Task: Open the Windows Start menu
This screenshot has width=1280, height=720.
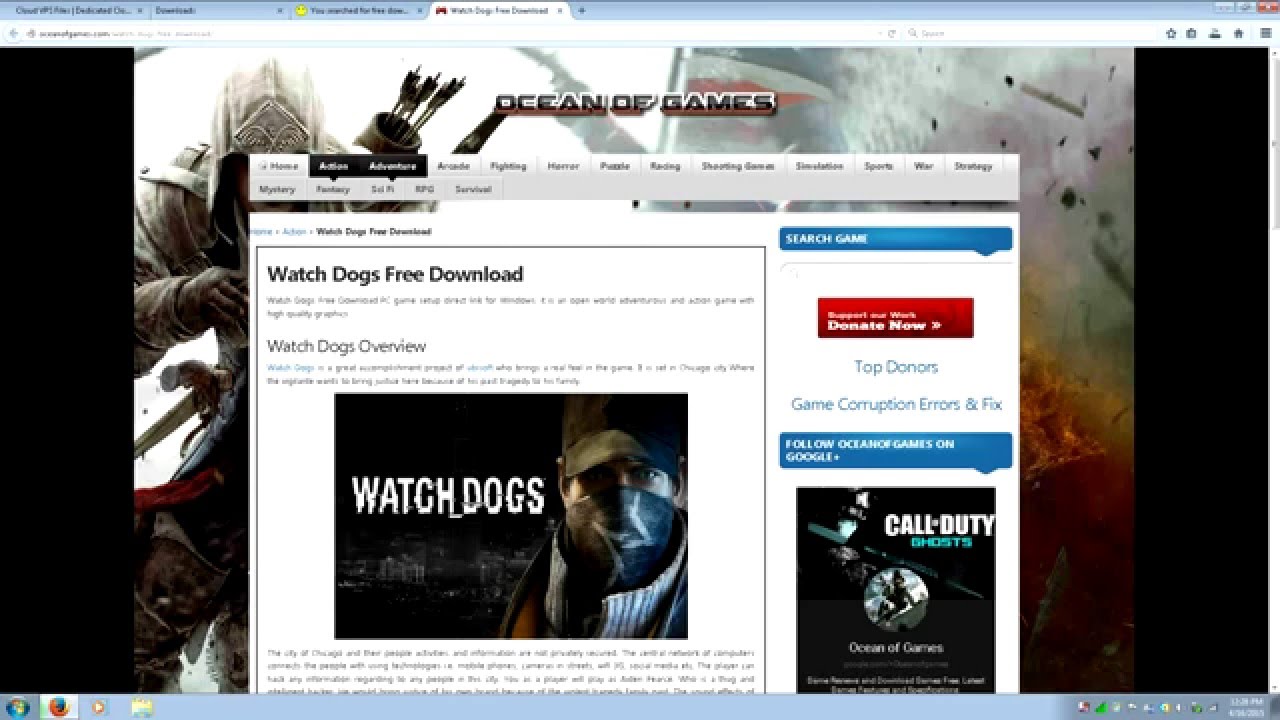Action: click(17, 707)
